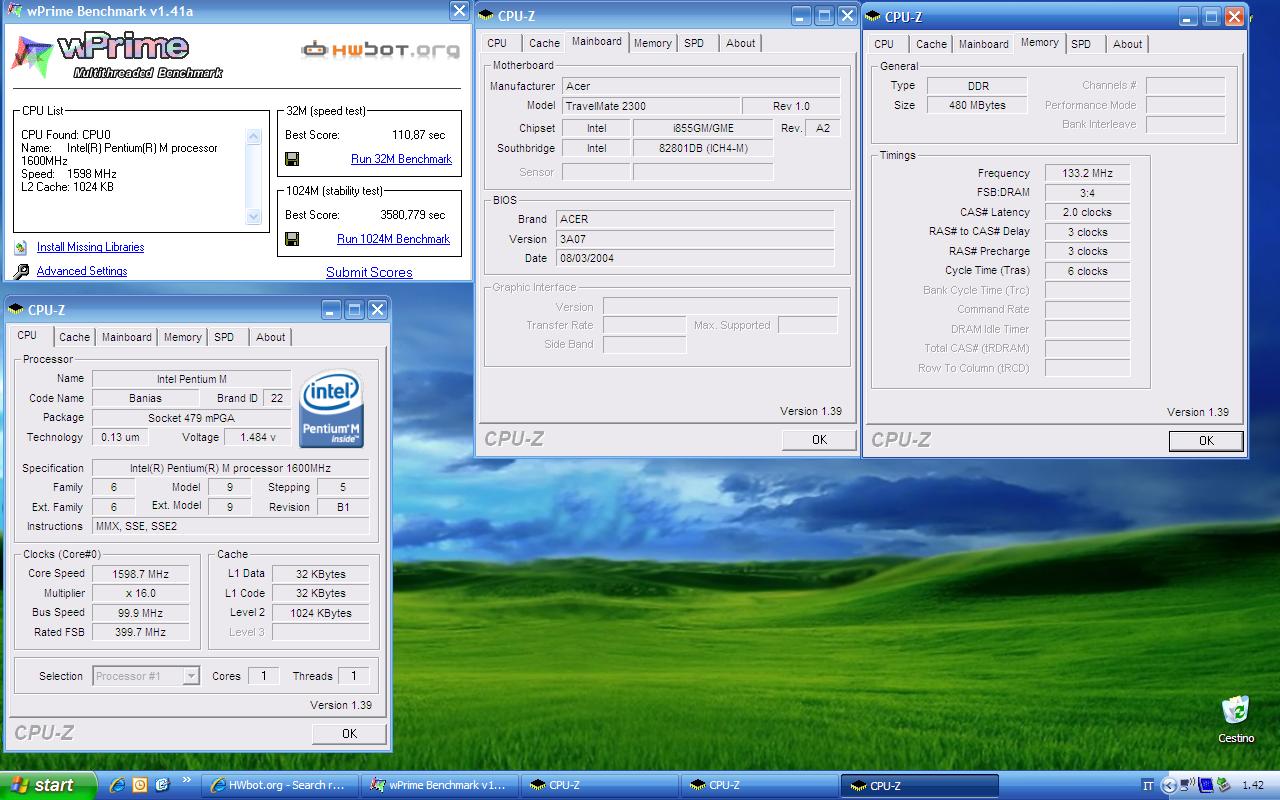Click the wPrime logo graphic
The image size is (1280, 800).
(x=118, y=55)
